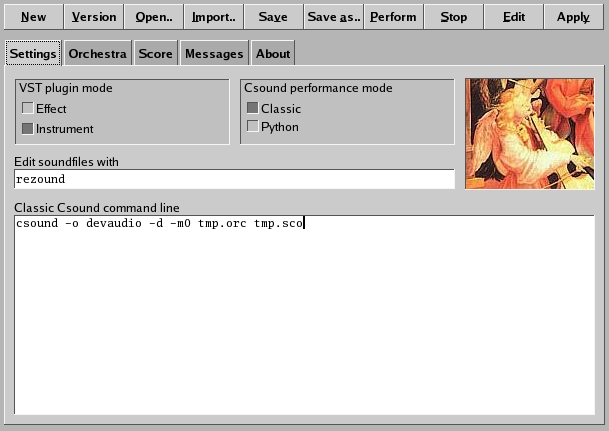View the Messages tab
Viewport: 609px width, 431px height.
[213, 54]
